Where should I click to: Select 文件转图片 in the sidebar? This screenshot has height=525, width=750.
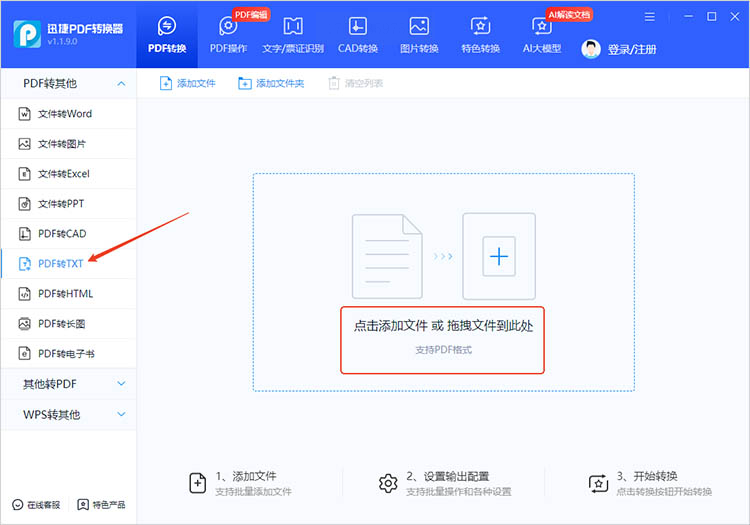pos(68,144)
